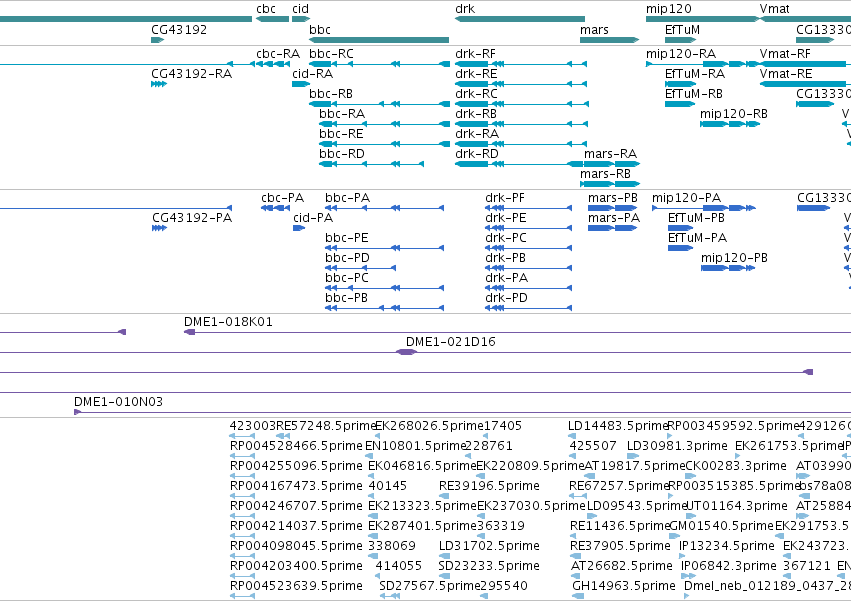851x601 pixels.
Task: Select the bbc-PA protein label
Action: point(347,198)
